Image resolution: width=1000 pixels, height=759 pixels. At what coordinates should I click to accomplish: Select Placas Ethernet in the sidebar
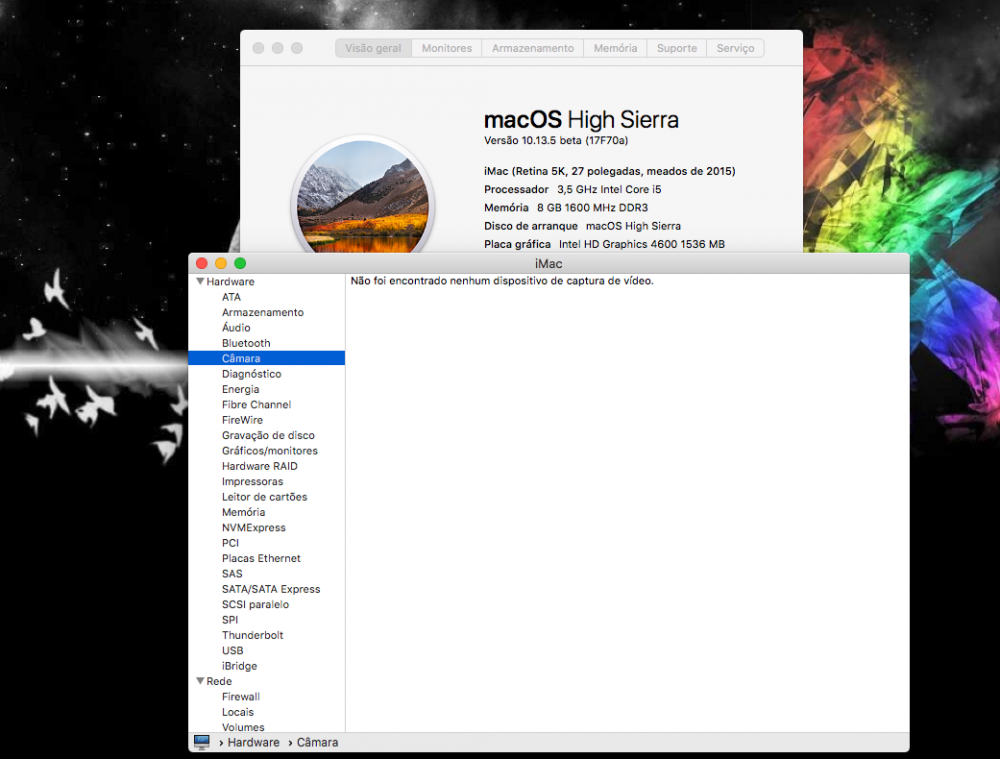click(261, 558)
